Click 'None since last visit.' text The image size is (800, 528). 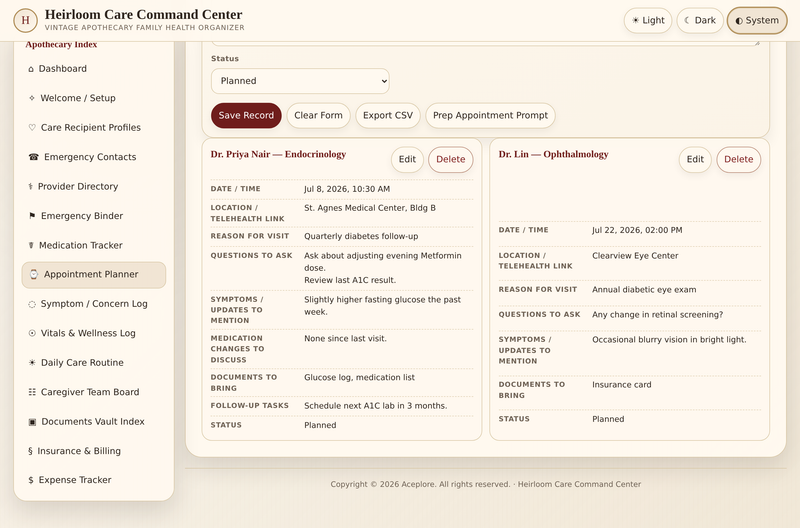click(345, 339)
